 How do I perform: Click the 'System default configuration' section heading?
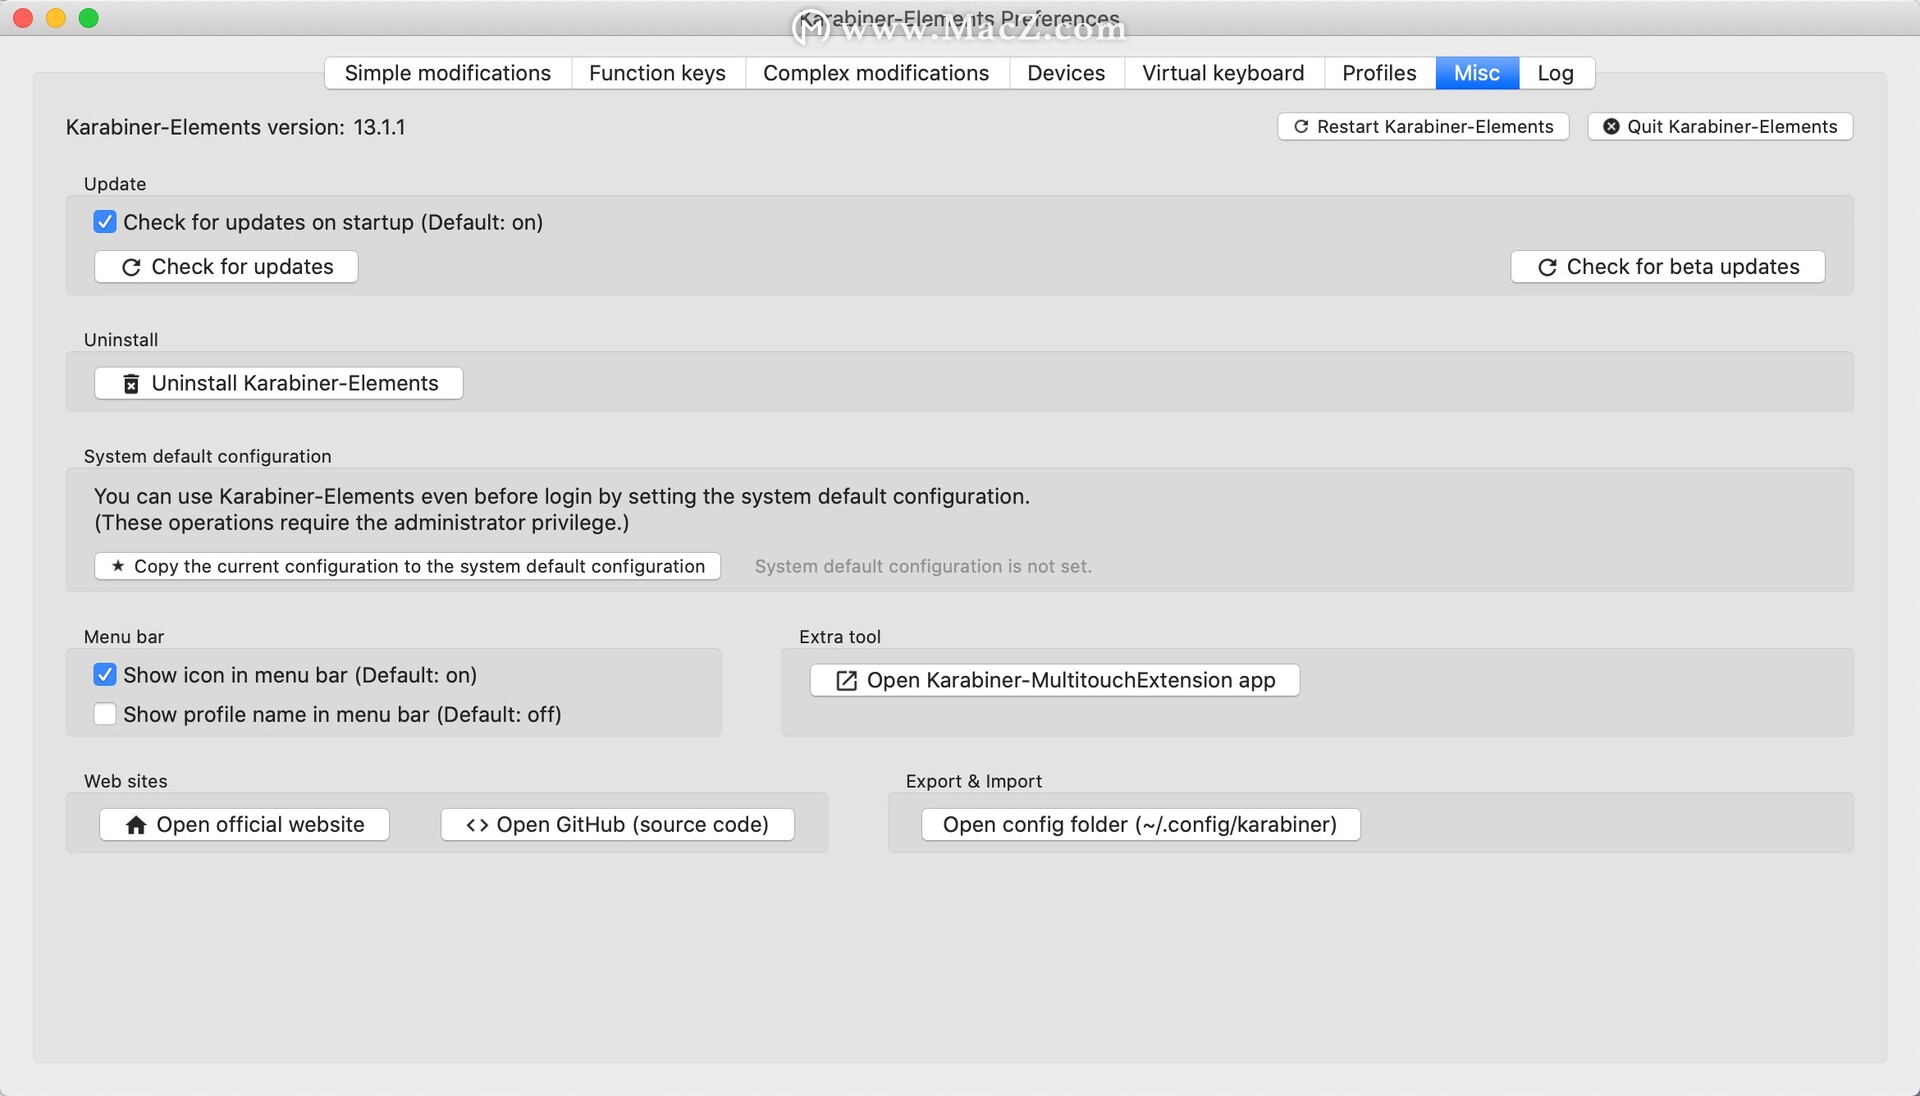[x=208, y=456]
